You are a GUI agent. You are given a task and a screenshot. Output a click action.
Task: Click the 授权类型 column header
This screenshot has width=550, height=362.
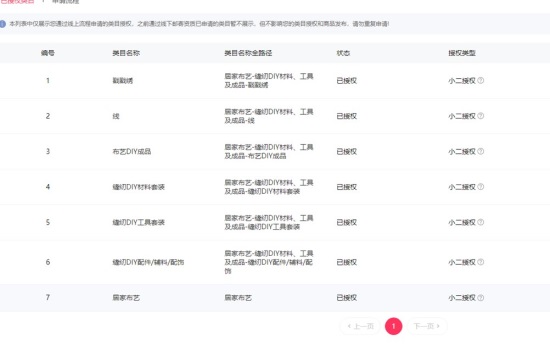[x=462, y=53]
